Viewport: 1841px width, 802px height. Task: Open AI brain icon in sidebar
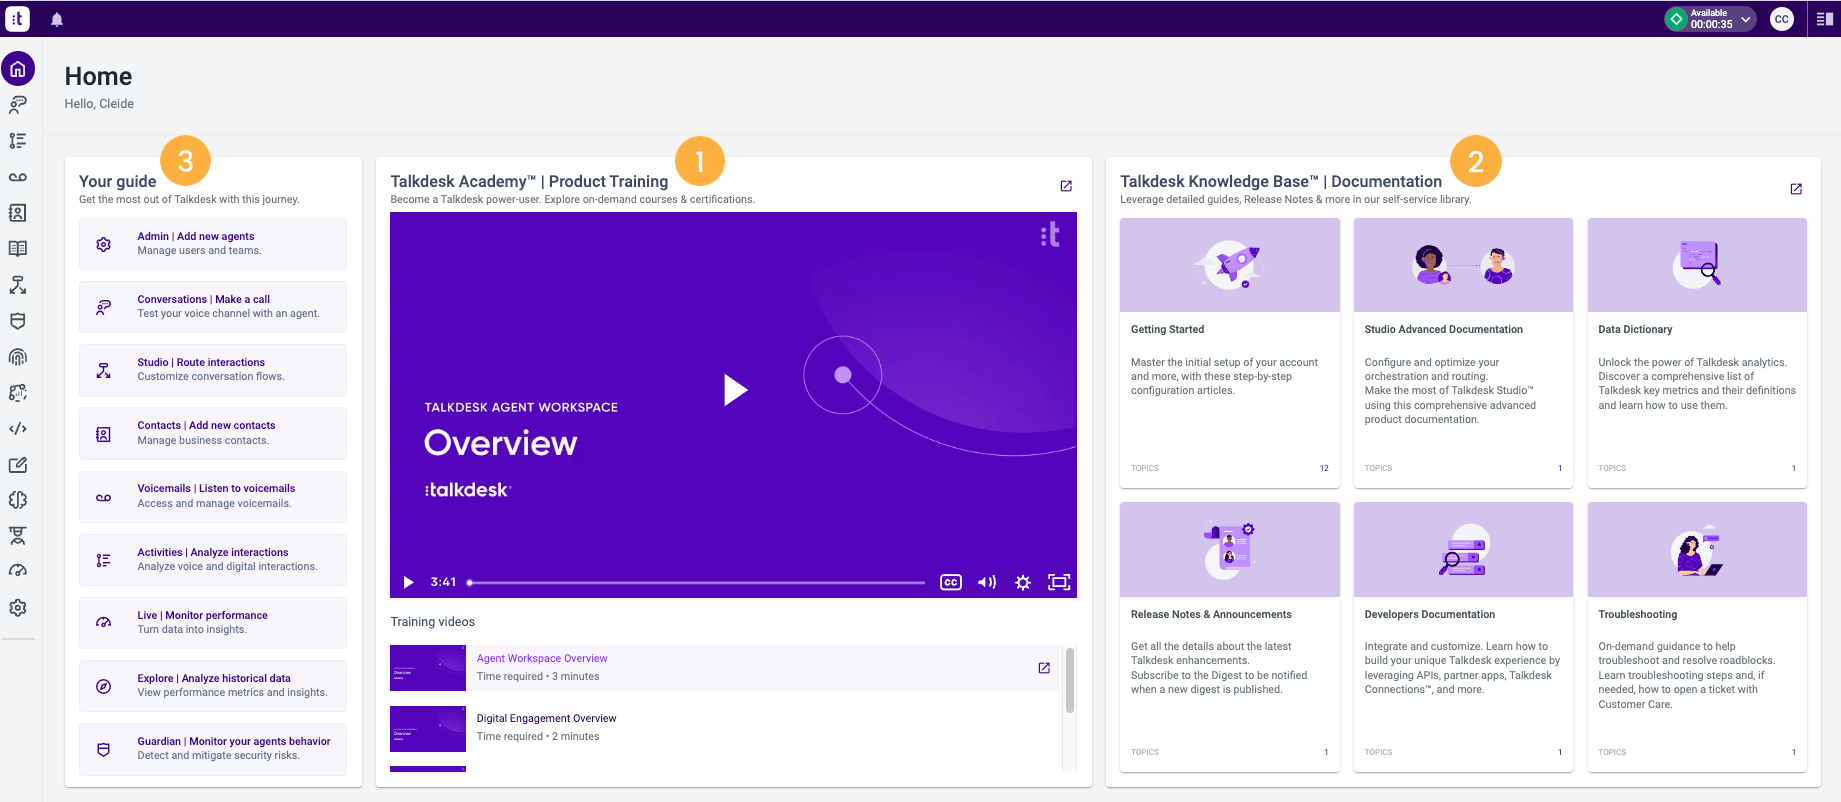pyautogui.click(x=18, y=500)
